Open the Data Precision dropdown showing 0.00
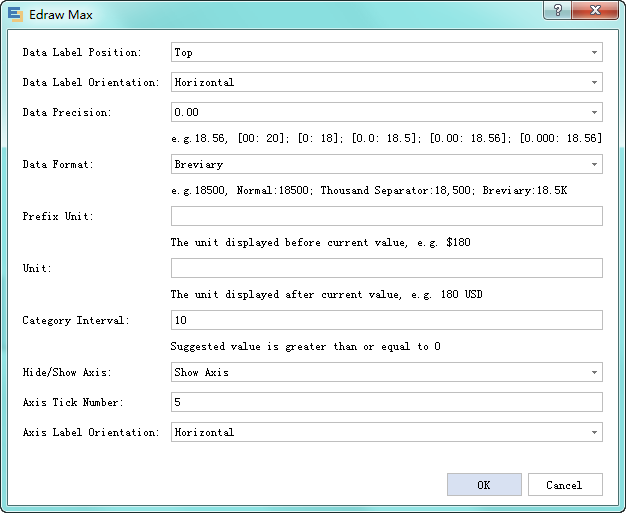 pos(386,112)
